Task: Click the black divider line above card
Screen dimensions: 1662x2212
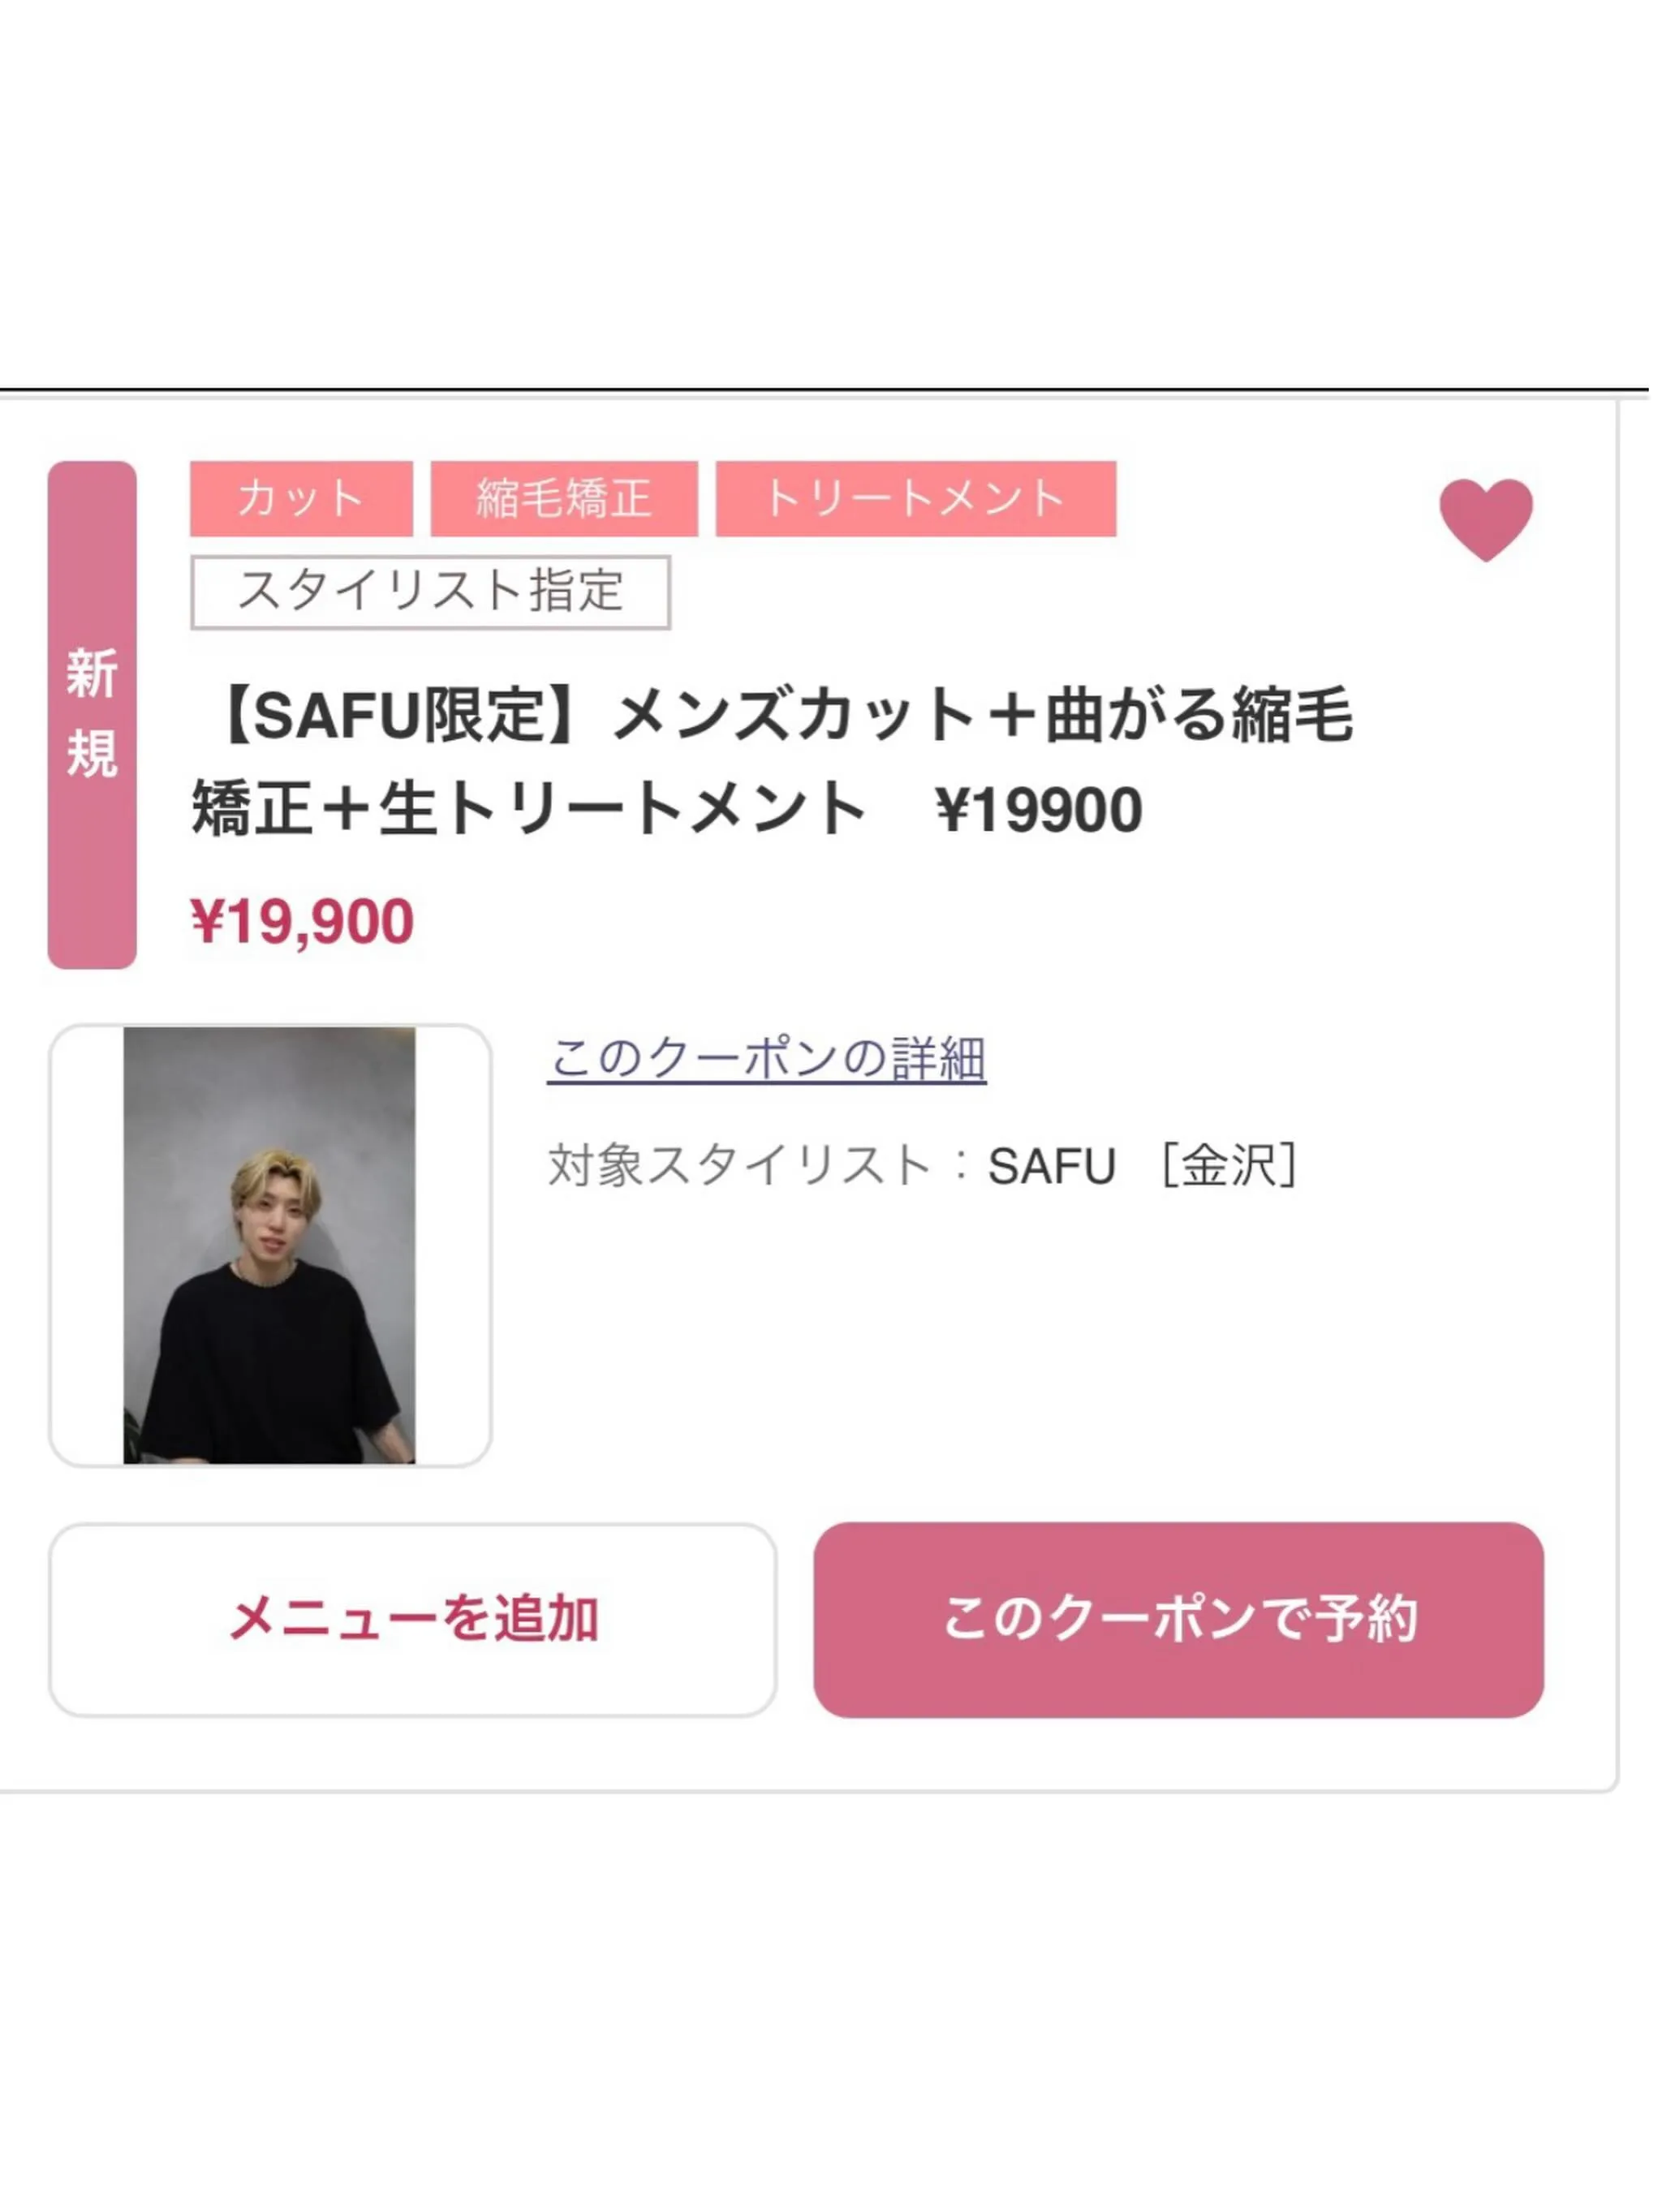Action: 824,389
